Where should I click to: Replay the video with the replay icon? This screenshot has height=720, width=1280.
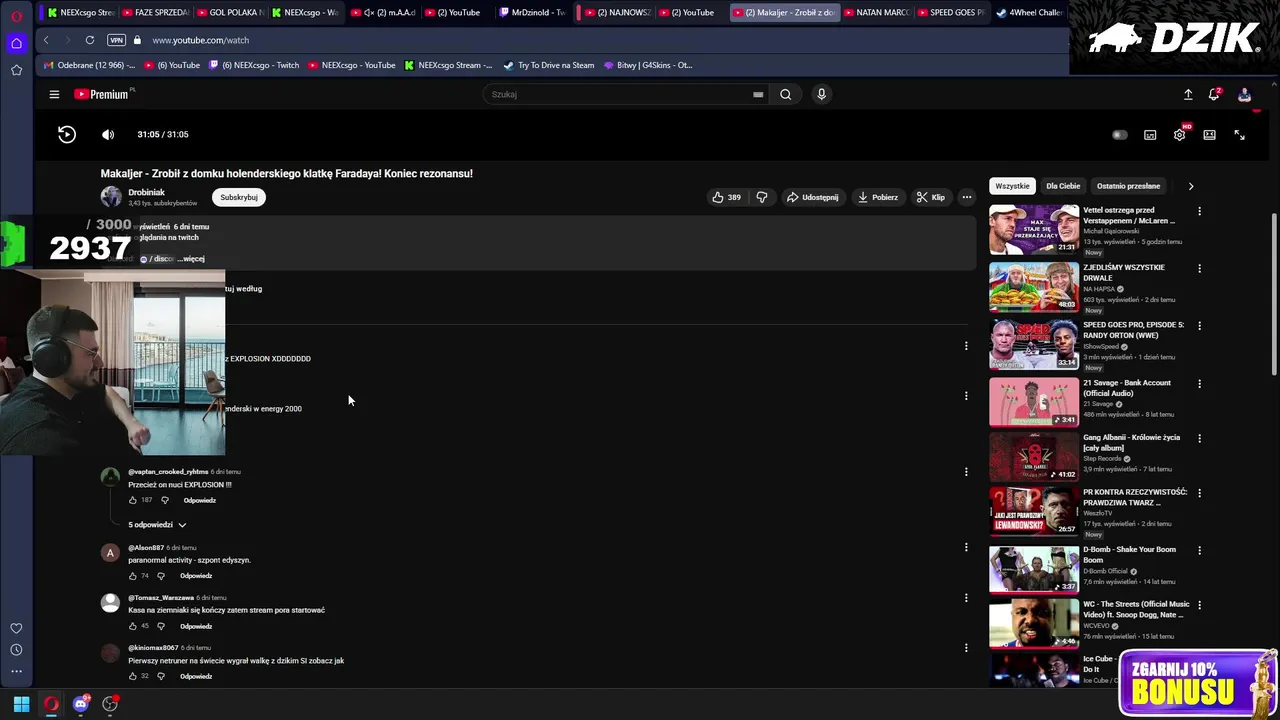pyautogui.click(x=66, y=134)
